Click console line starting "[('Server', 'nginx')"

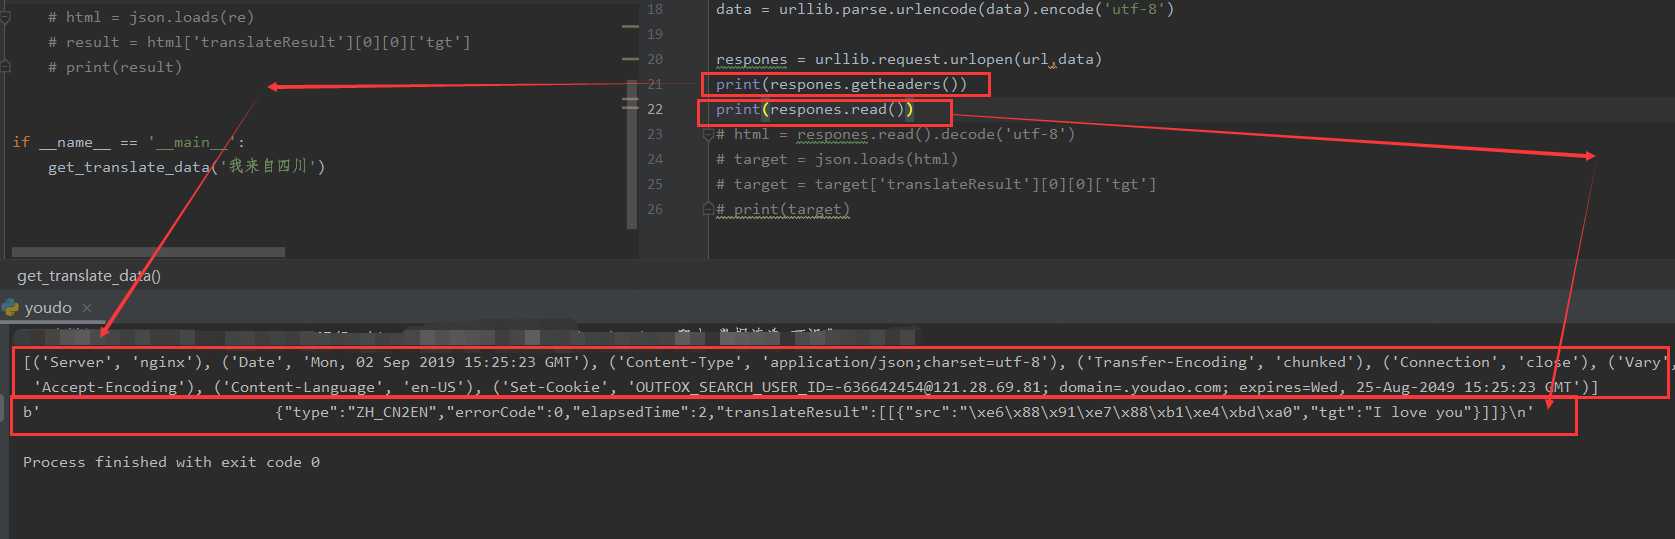(847, 362)
